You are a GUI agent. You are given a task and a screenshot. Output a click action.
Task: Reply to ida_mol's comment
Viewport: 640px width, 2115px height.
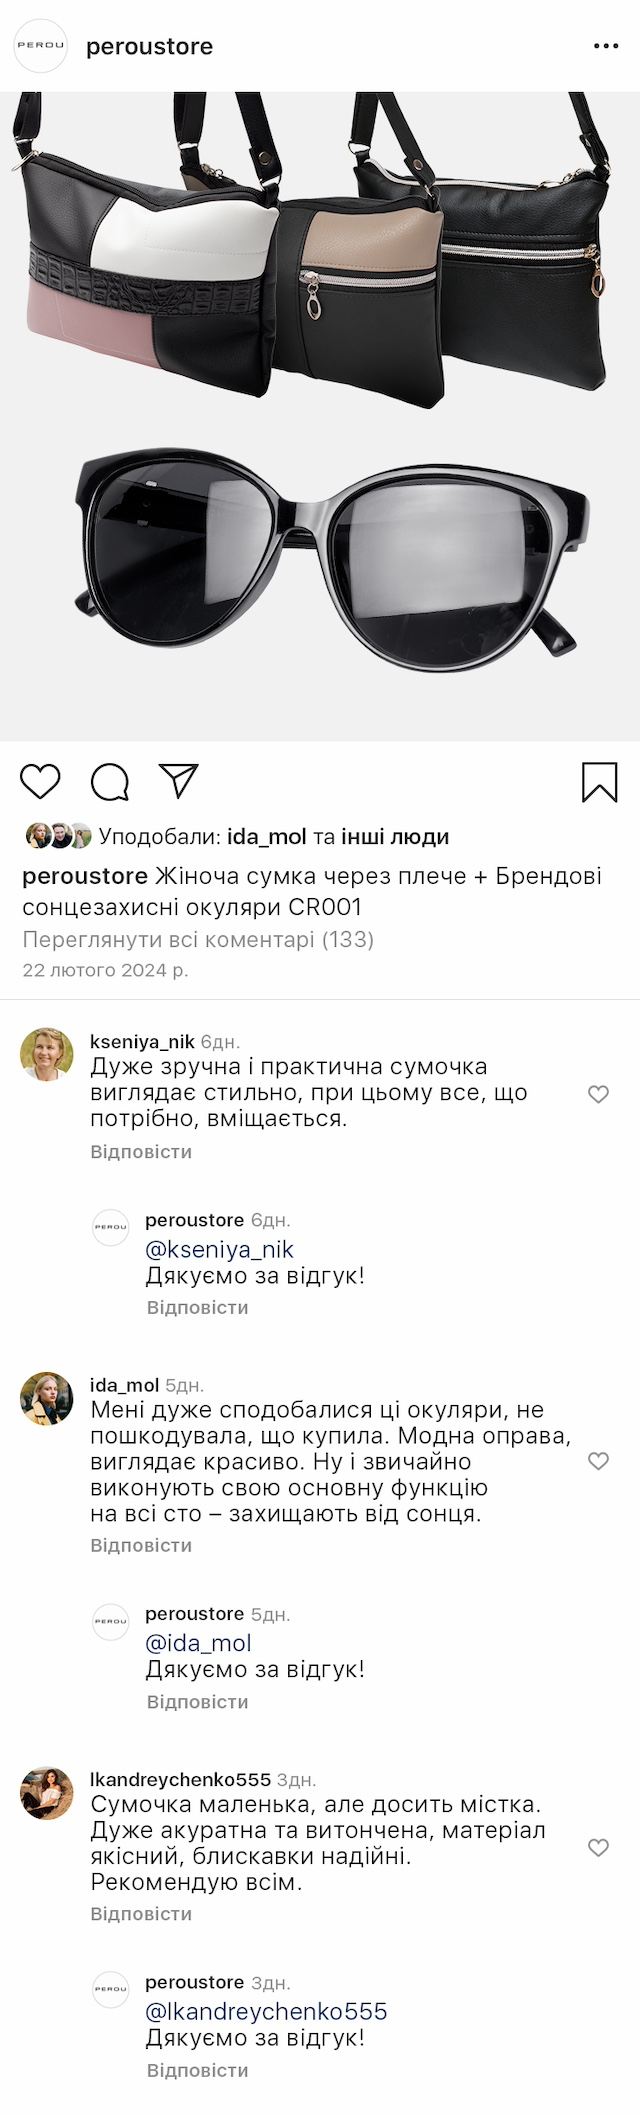(x=141, y=1545)
